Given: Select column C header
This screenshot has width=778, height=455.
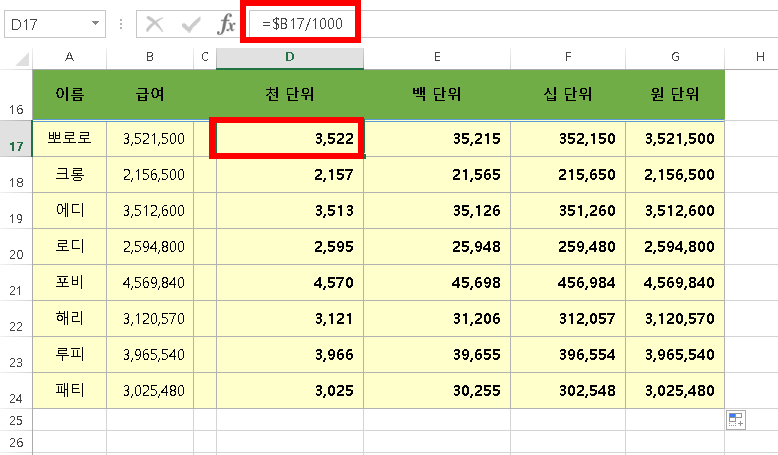Looking at the screenshot, I should click(205, 57).
